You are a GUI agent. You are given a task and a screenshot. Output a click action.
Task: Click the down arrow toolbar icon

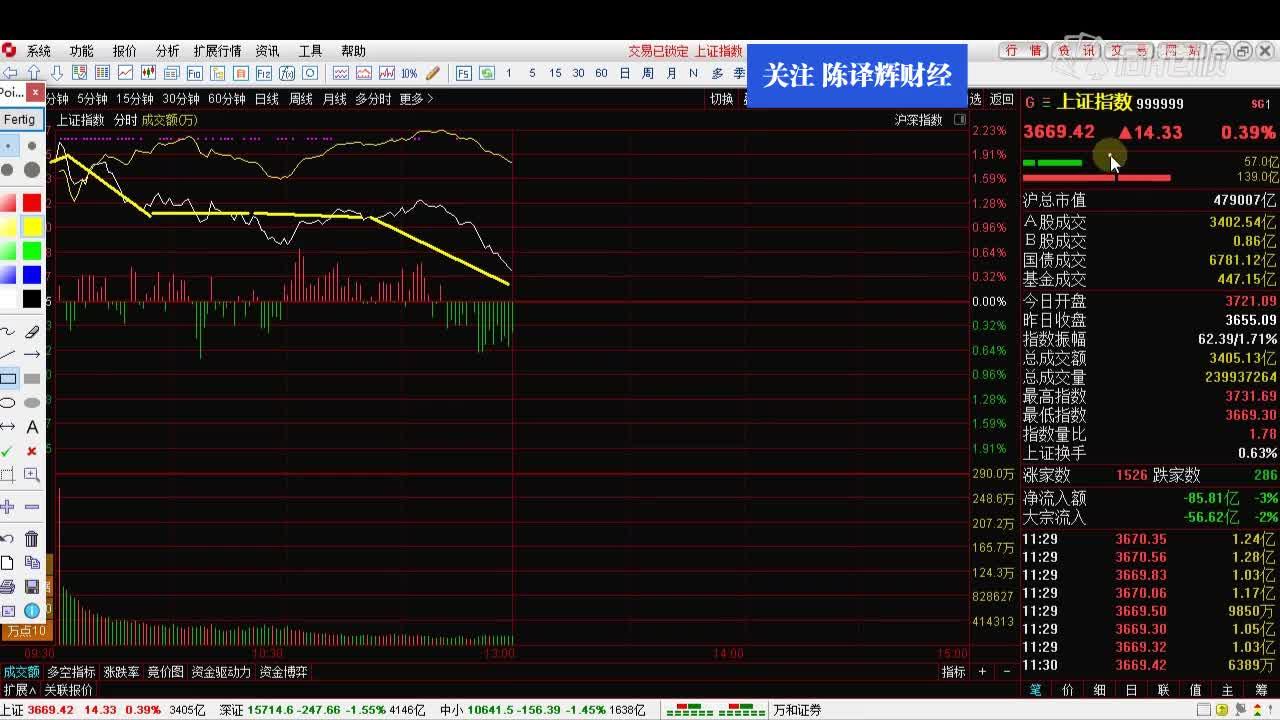pos(56,73)
